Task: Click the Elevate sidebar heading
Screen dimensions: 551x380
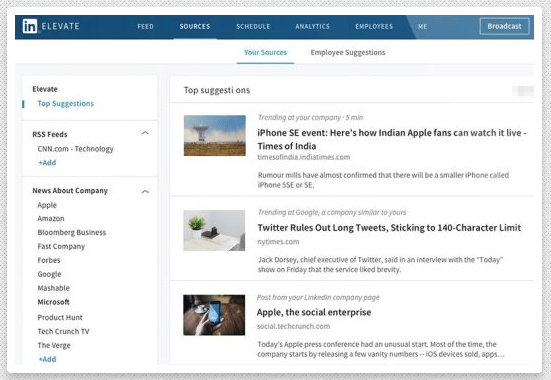Action: (x=45, y=89)
